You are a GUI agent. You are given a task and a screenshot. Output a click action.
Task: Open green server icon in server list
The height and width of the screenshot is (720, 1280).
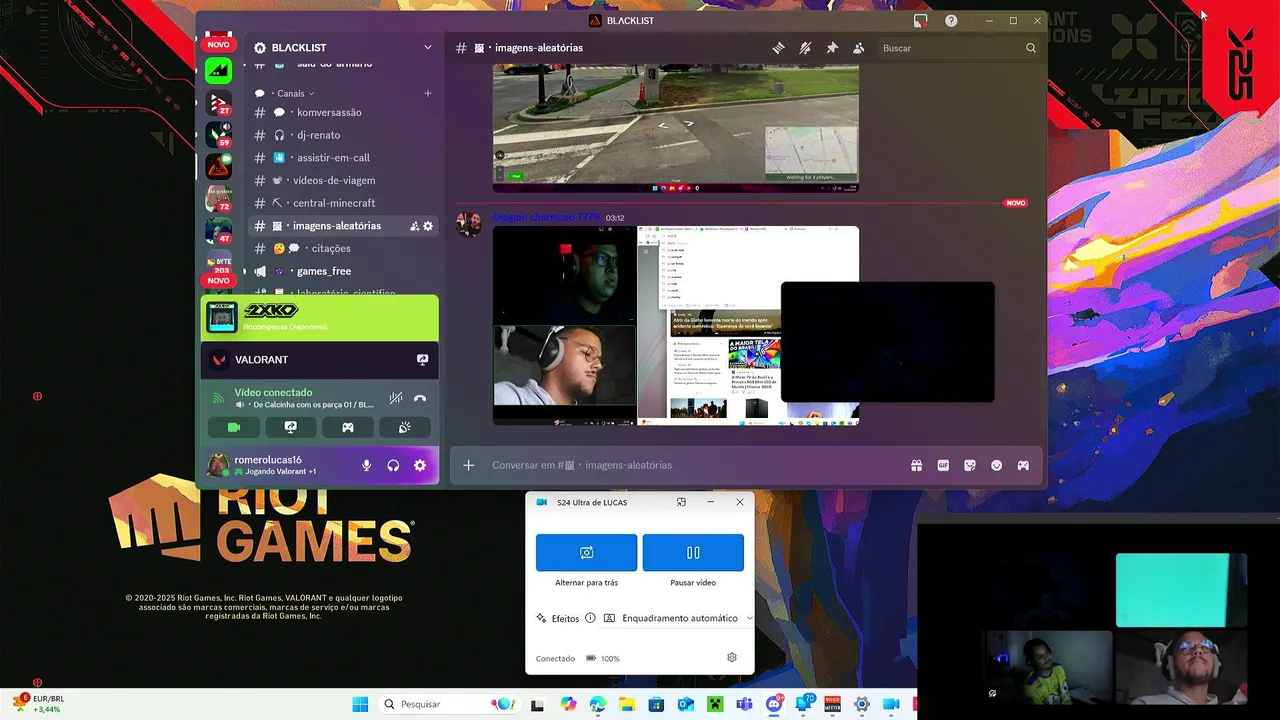(x=219, y=70)
